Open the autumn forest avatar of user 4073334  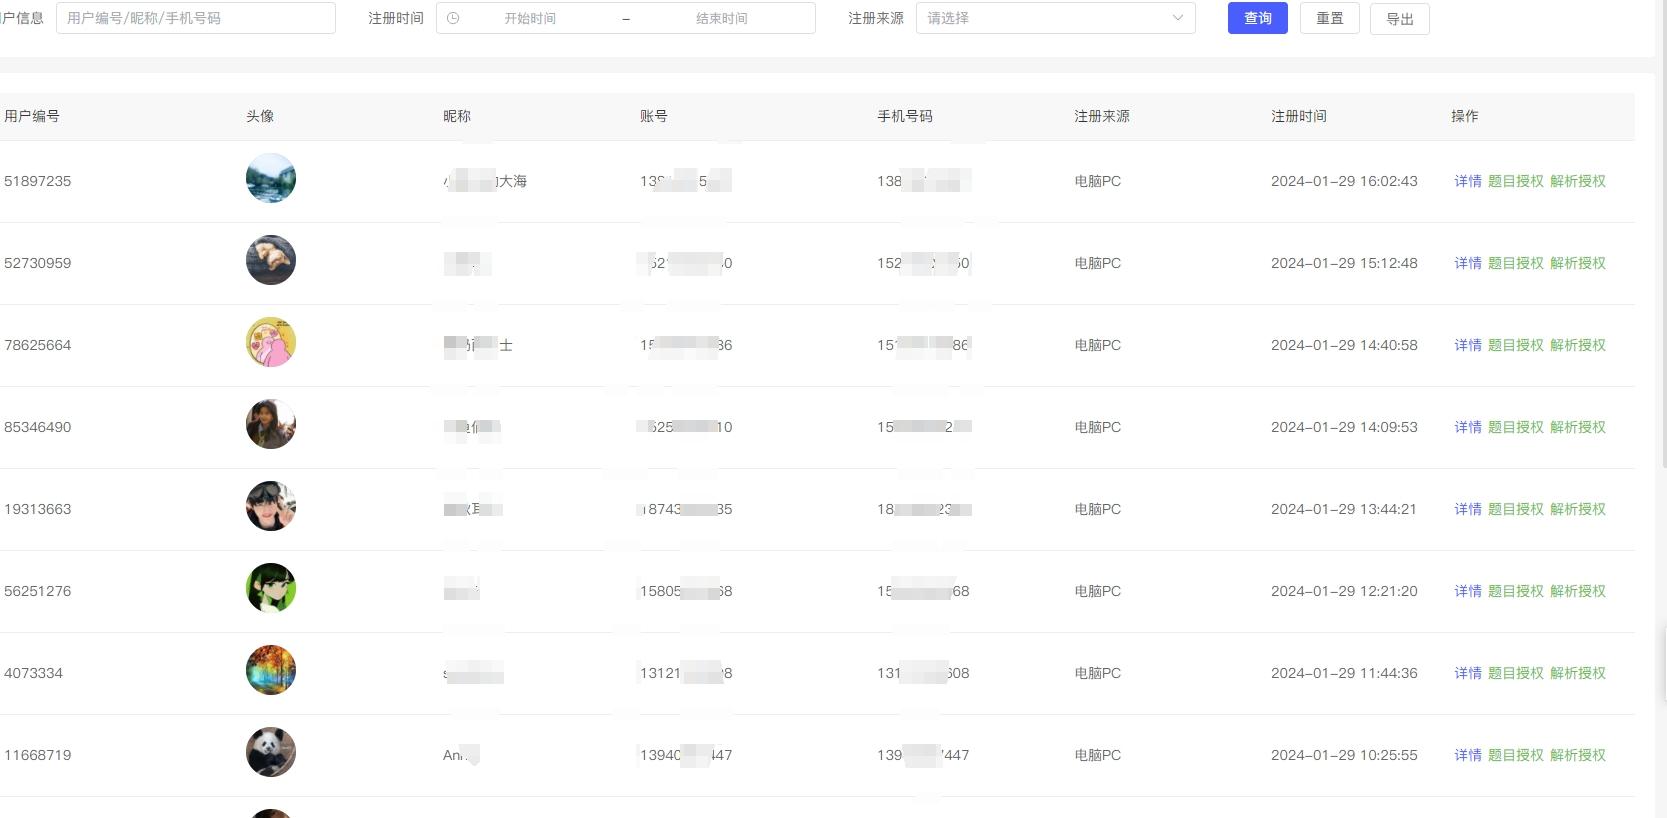point(271,670)
